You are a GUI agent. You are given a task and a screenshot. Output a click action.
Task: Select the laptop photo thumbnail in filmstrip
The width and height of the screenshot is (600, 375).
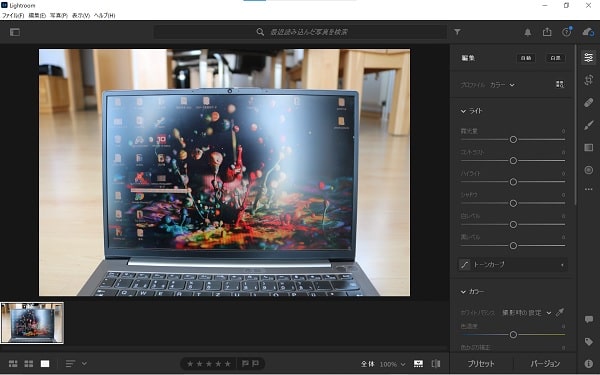(32, 323)
